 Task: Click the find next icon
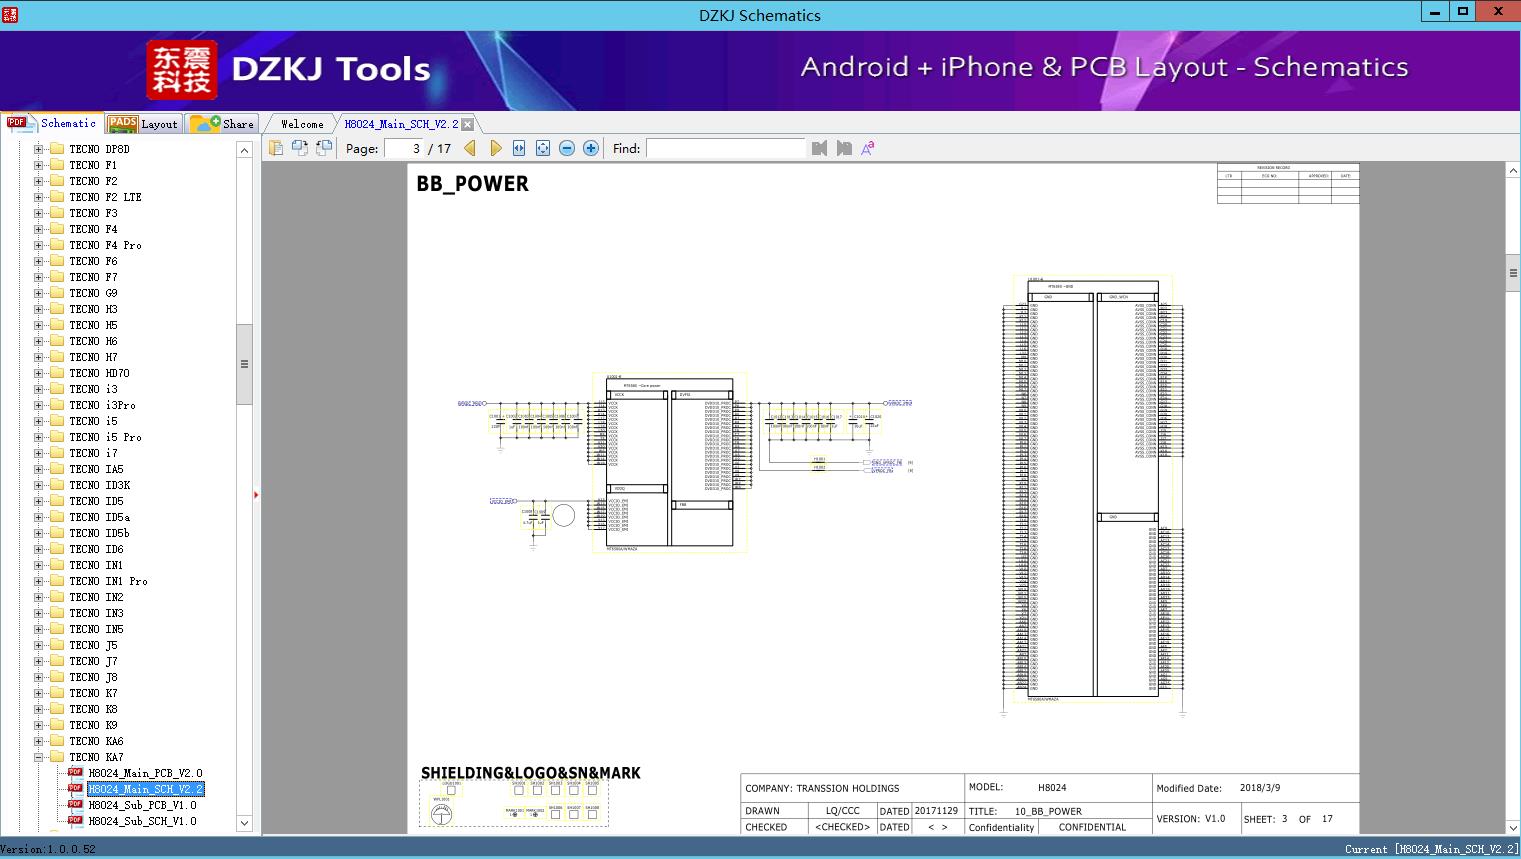tap(844, 148)
